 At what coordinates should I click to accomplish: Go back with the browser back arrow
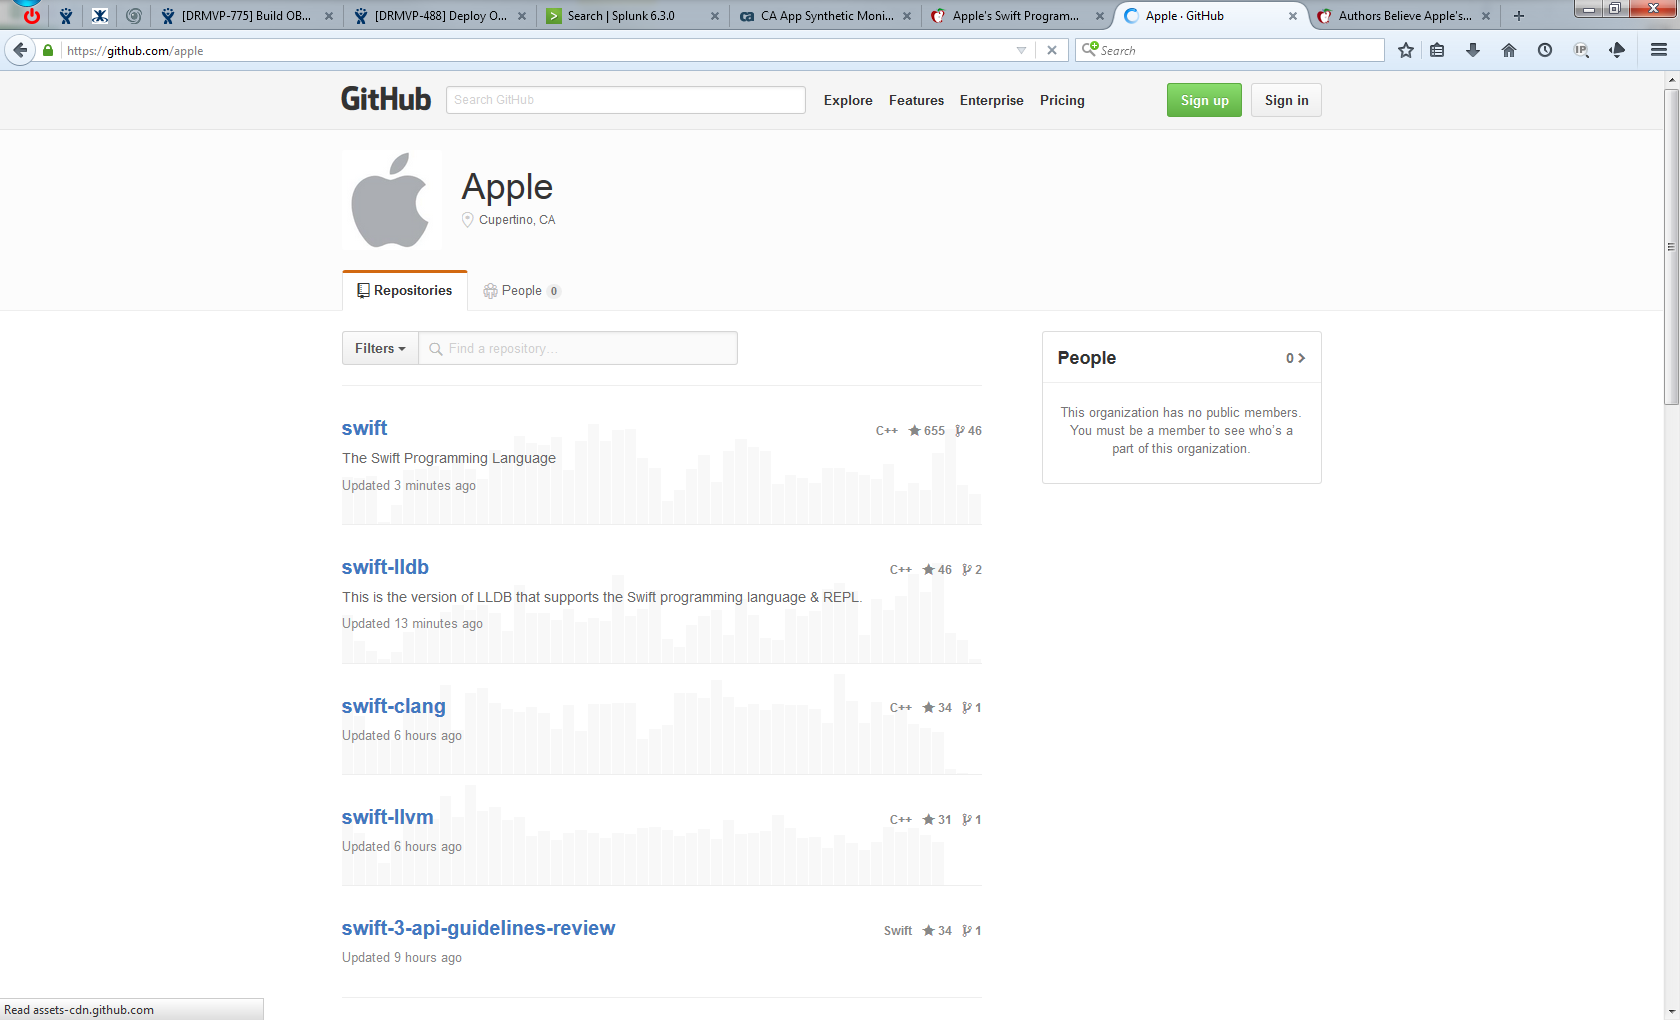coord(20,50)
